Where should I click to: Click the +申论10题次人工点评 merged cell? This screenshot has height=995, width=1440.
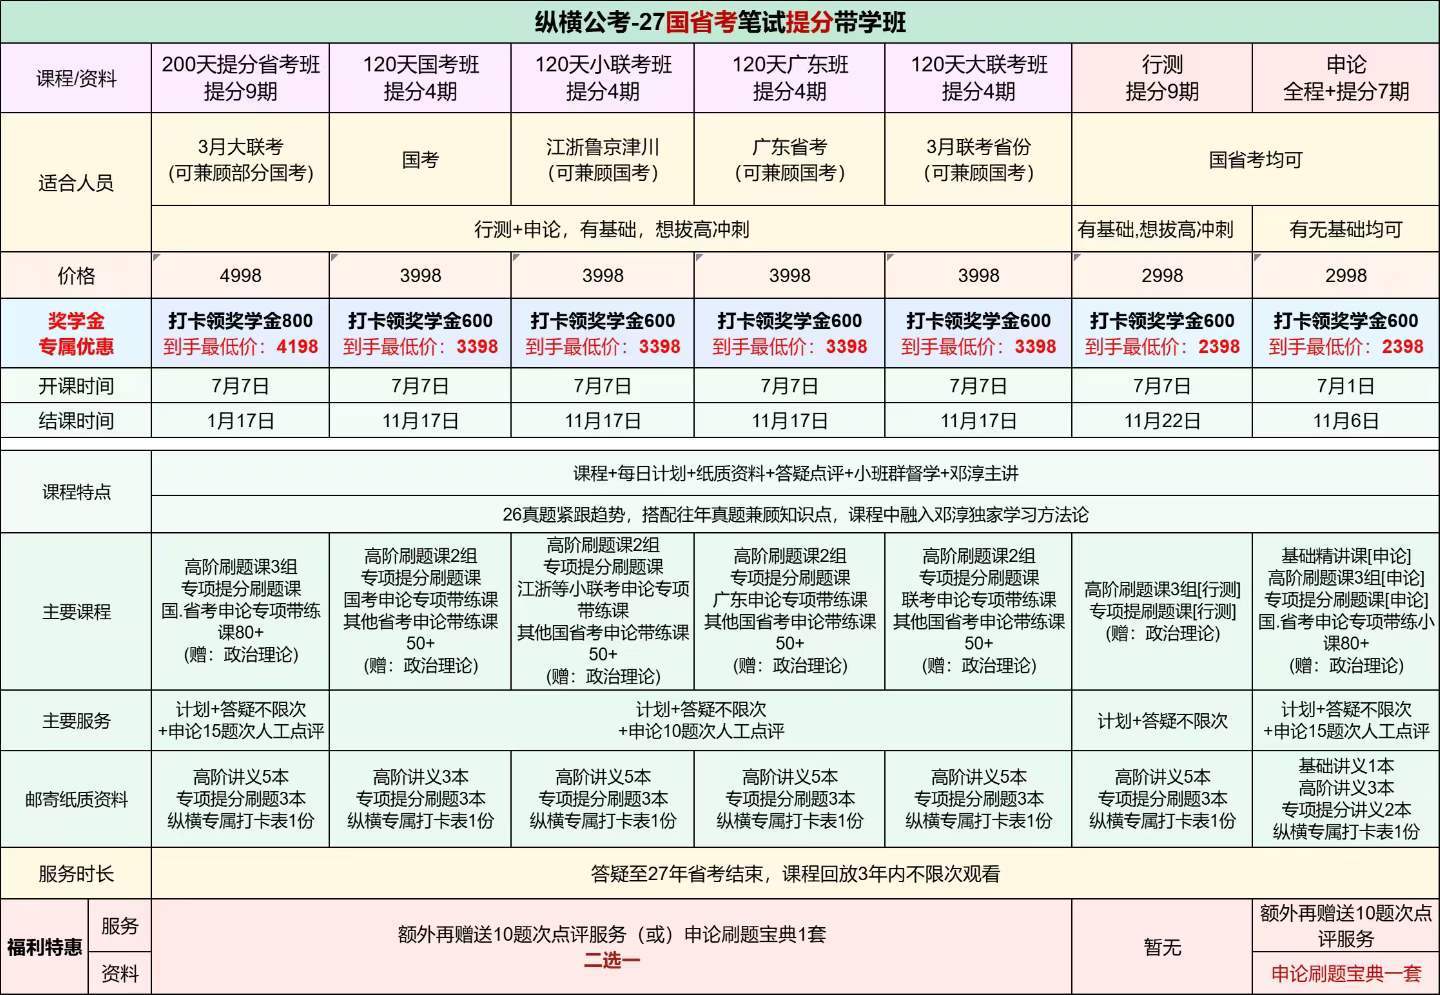(701, 720)
